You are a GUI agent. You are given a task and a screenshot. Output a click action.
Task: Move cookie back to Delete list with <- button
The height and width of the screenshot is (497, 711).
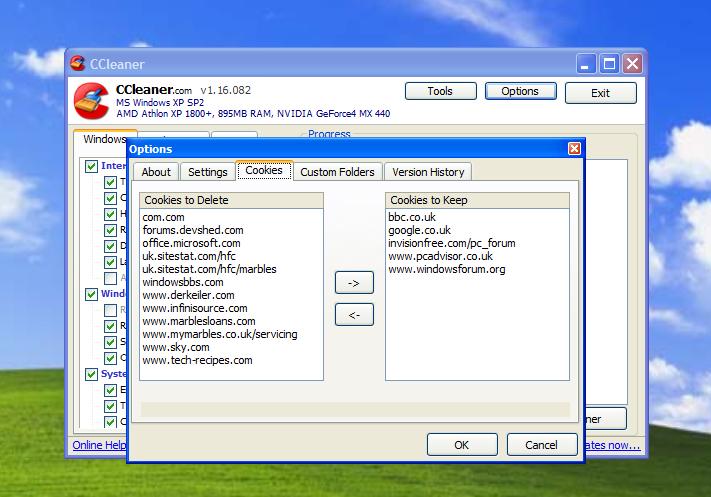click(x=354, y=314)
